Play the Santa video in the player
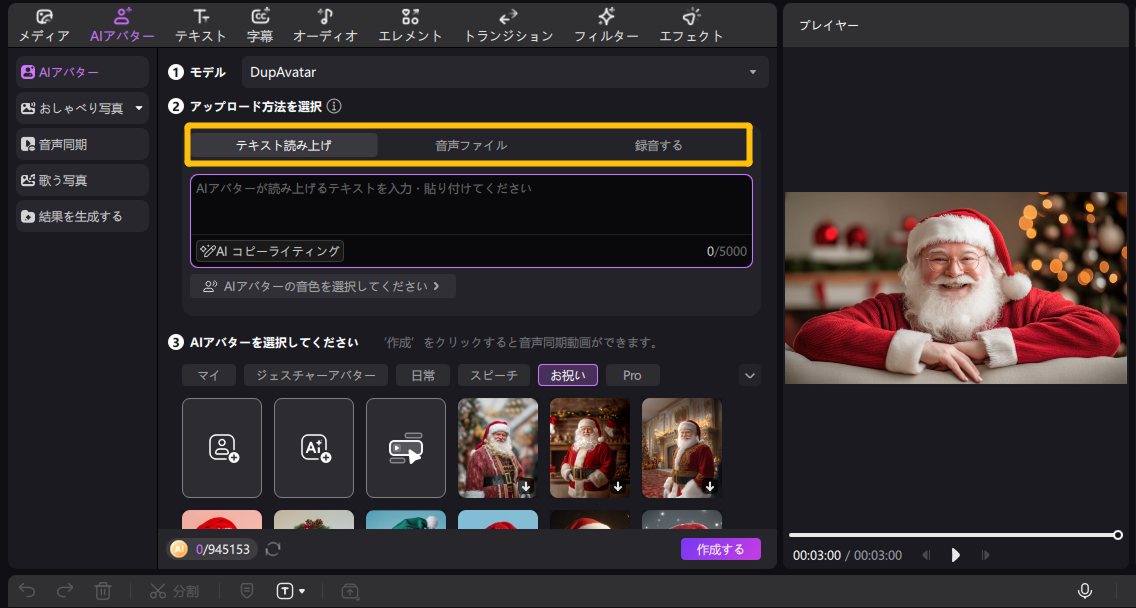Image resolution: width=1136 pixels, height=608 pixels. click(954, 554)
